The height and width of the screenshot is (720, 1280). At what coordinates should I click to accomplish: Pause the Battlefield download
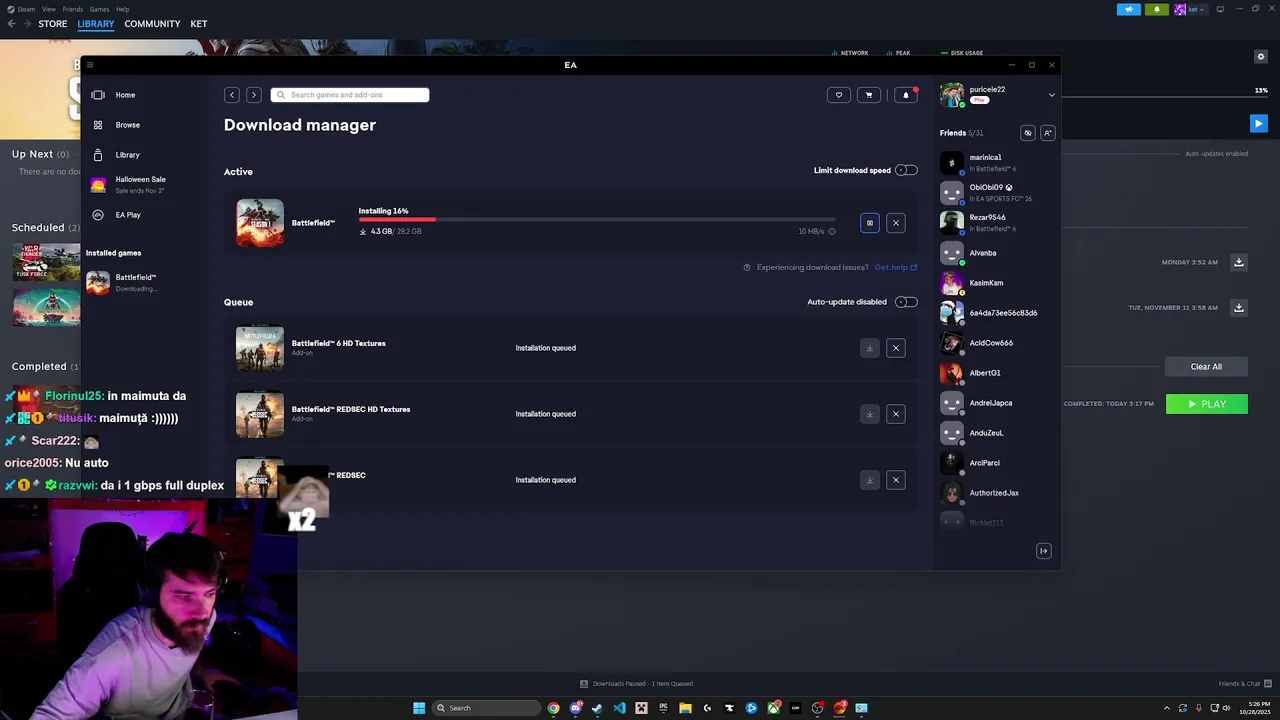[870, 223]
